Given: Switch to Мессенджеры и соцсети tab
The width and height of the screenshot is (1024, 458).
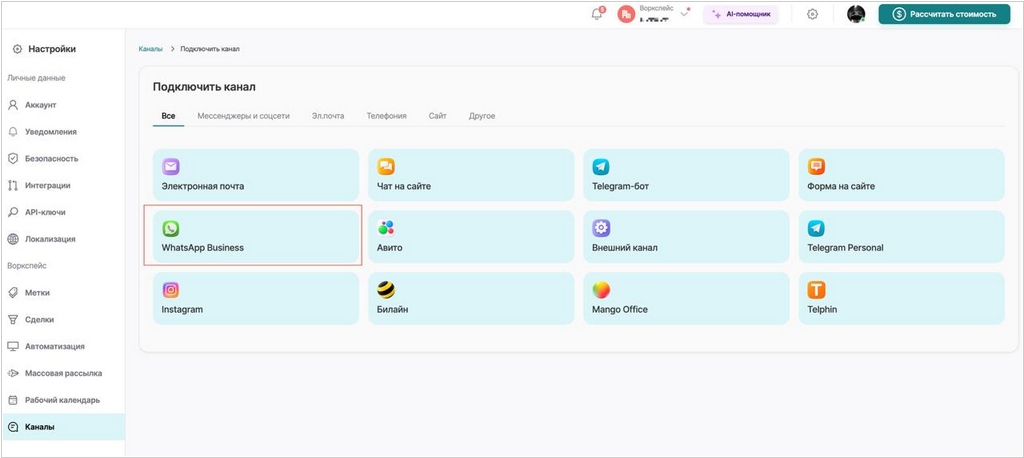Looking at the screenshot, I should point(243,116).
